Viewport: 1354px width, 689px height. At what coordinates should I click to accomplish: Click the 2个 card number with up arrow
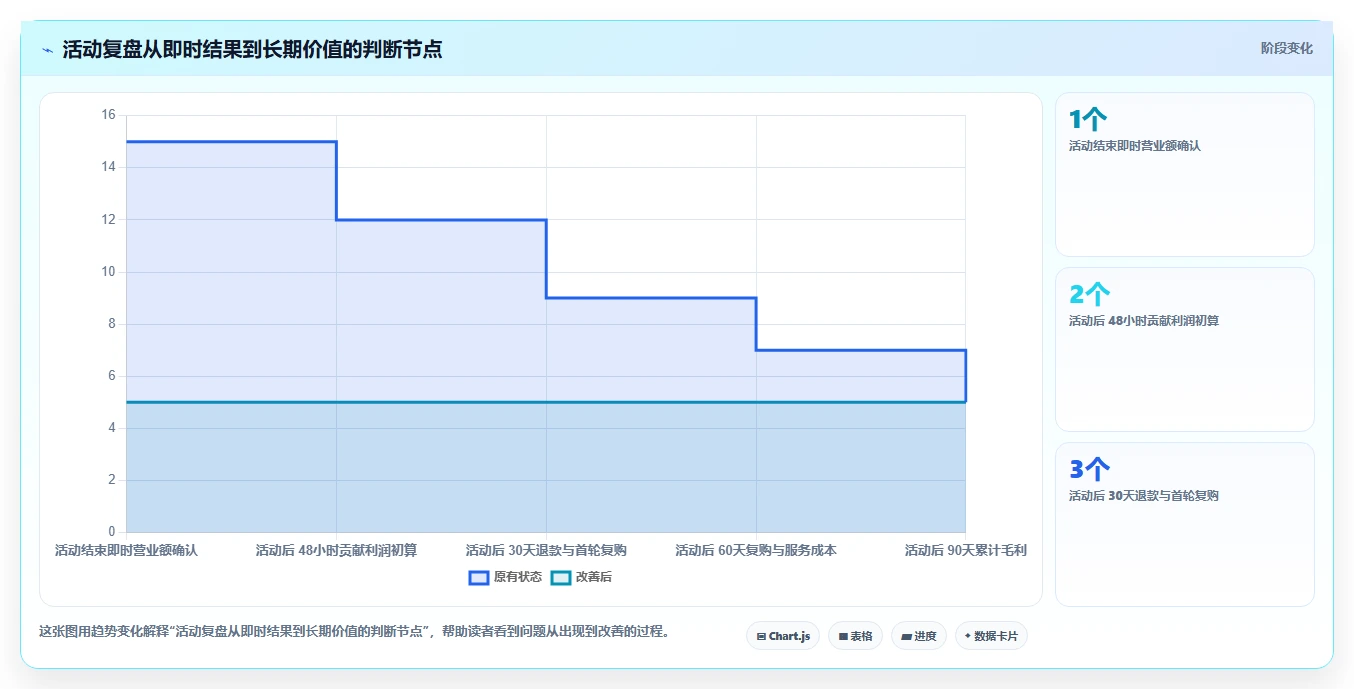pyautogui.click(x=1089, y=295)
